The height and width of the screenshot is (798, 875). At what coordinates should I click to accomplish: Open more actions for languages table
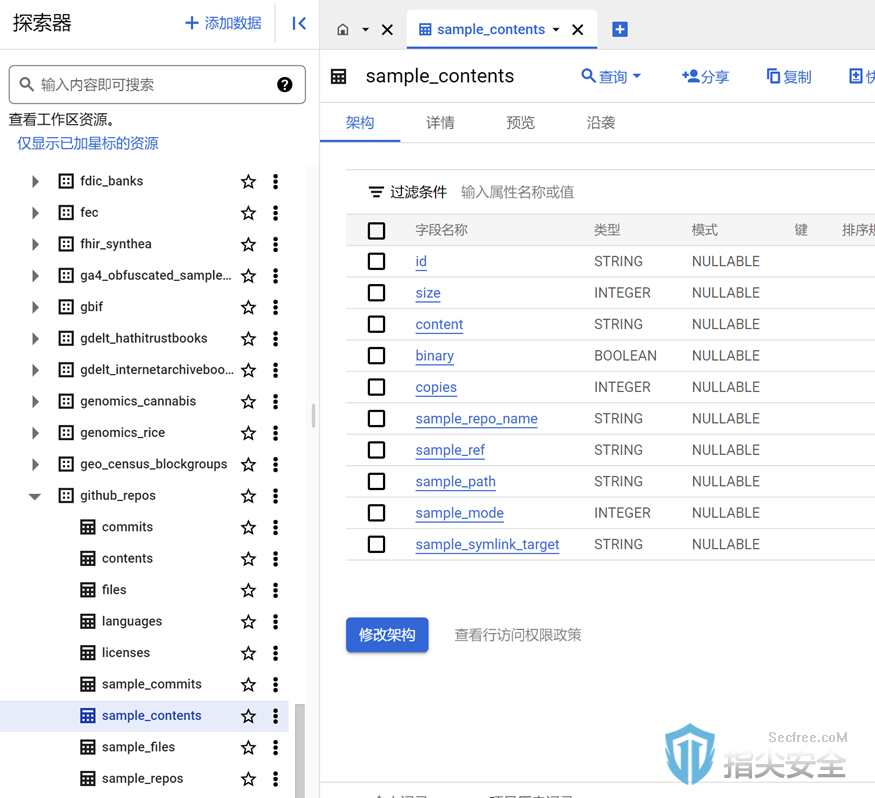[275, 622]
